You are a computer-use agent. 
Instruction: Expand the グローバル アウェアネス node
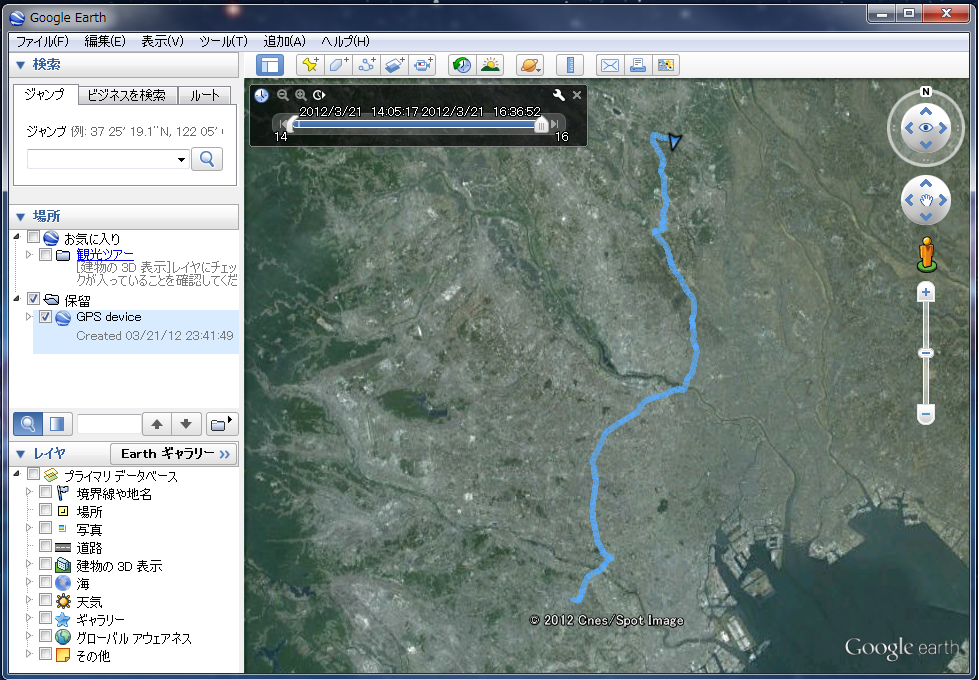(x=29, y=636)
